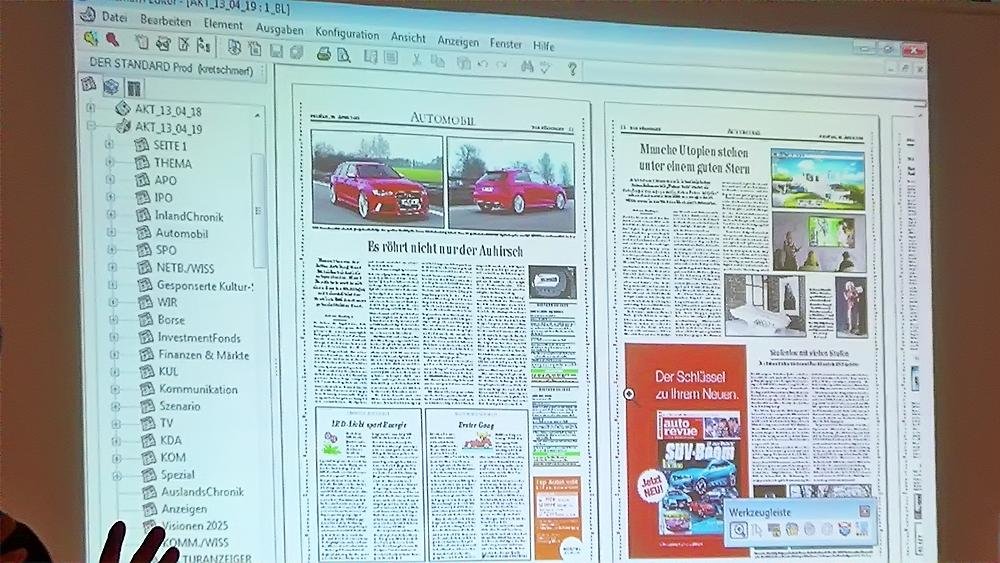Click the save disk icon in toolbar
This screenshot has width=1000, height=563.
point(275,50)
